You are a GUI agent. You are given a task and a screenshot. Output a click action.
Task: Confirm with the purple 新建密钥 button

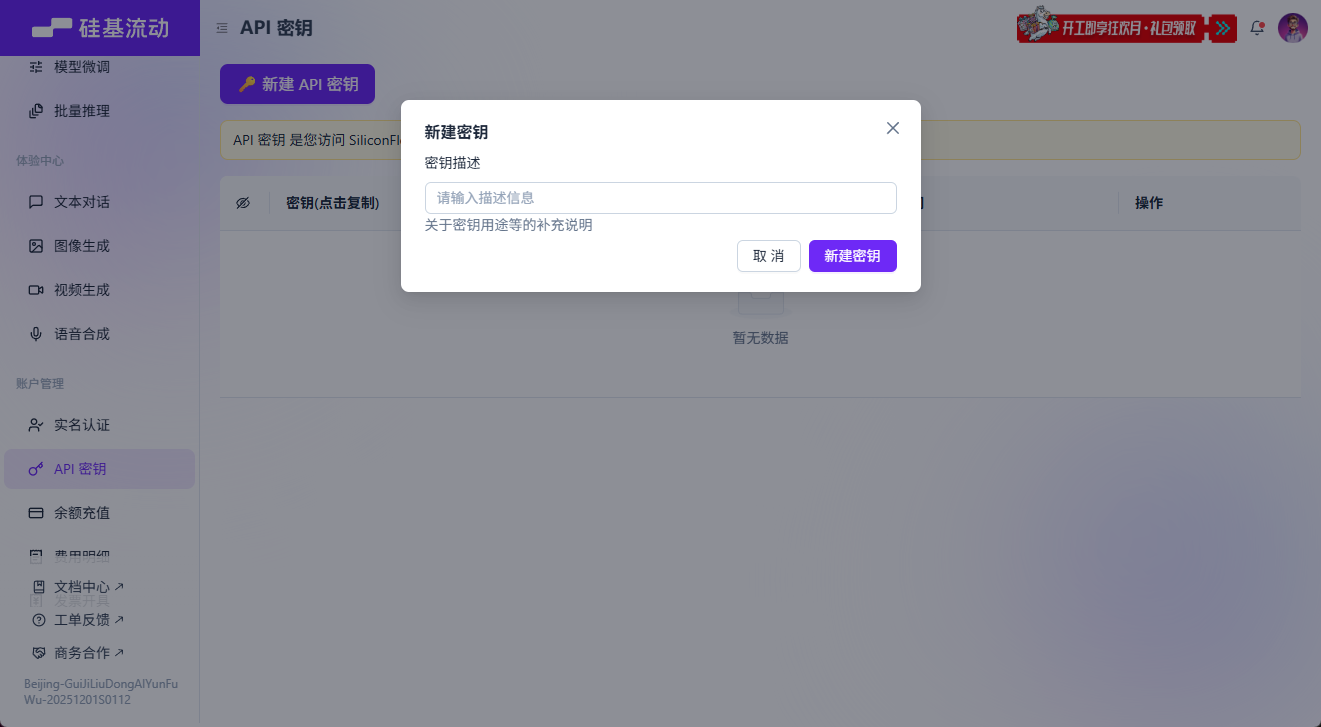point(852,256)
